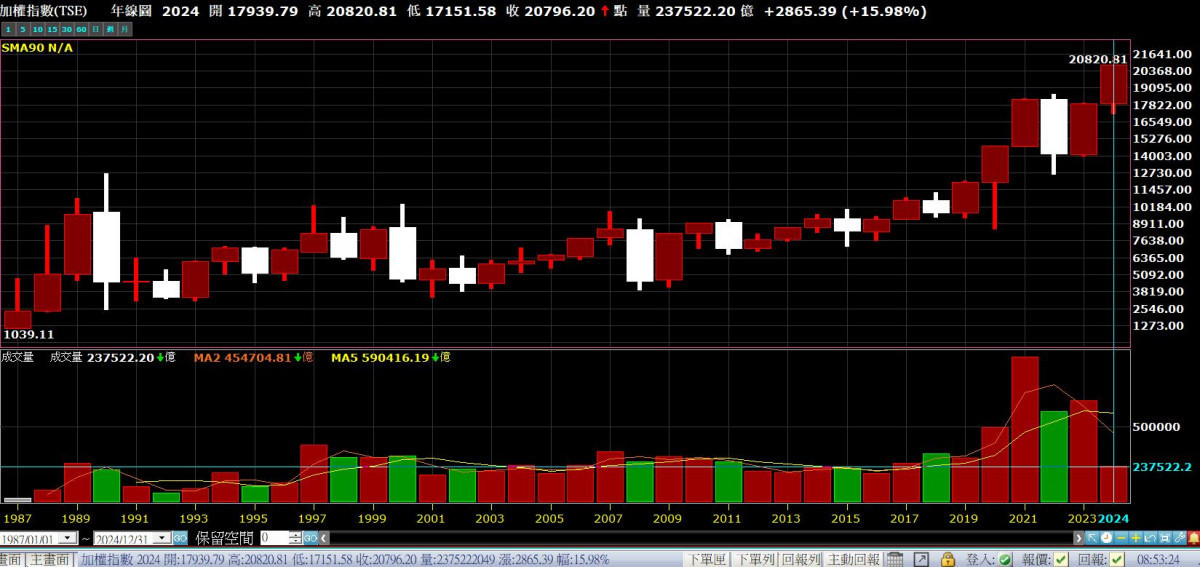Viewport: 1200px width, 567px height.
Task: Click the red alert bell icon
Action: [1193, 538]
